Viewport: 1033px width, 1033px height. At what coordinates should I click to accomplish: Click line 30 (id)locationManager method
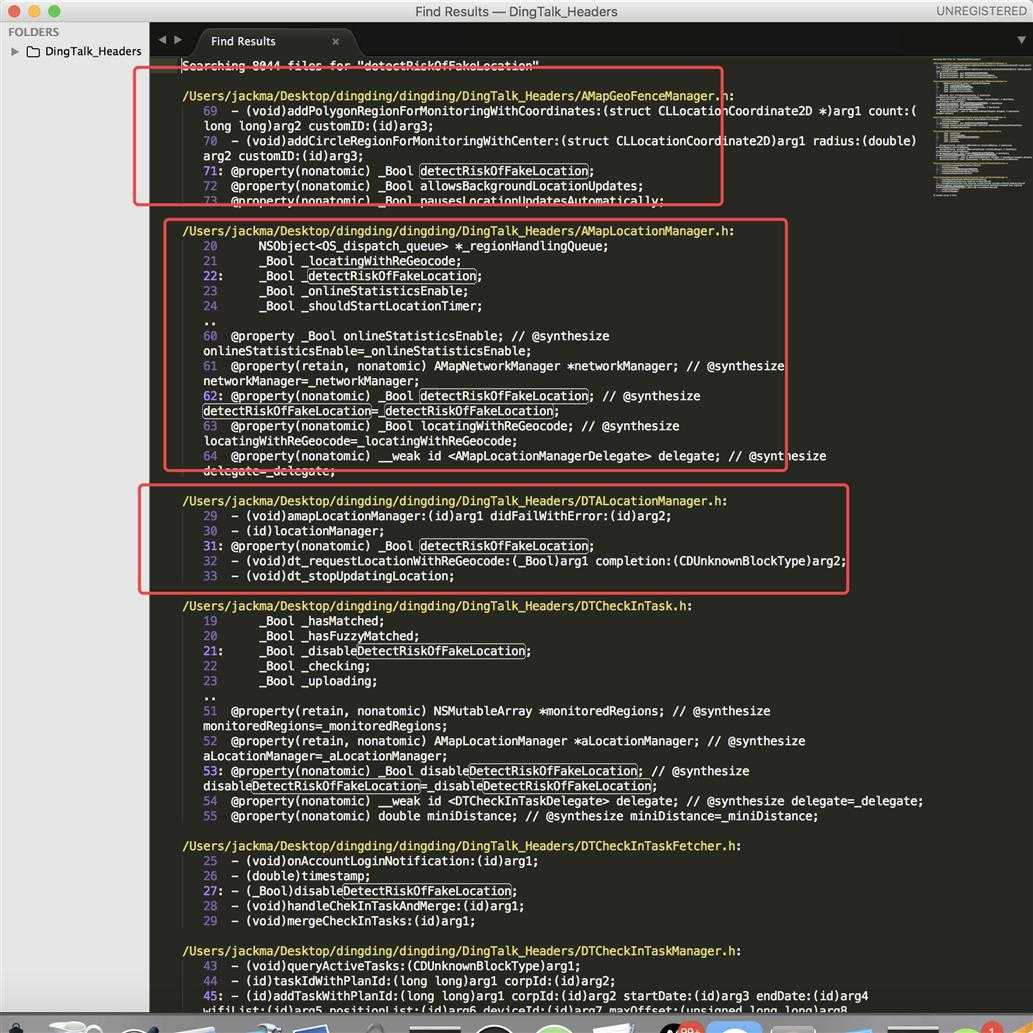[x=294, y=531]
